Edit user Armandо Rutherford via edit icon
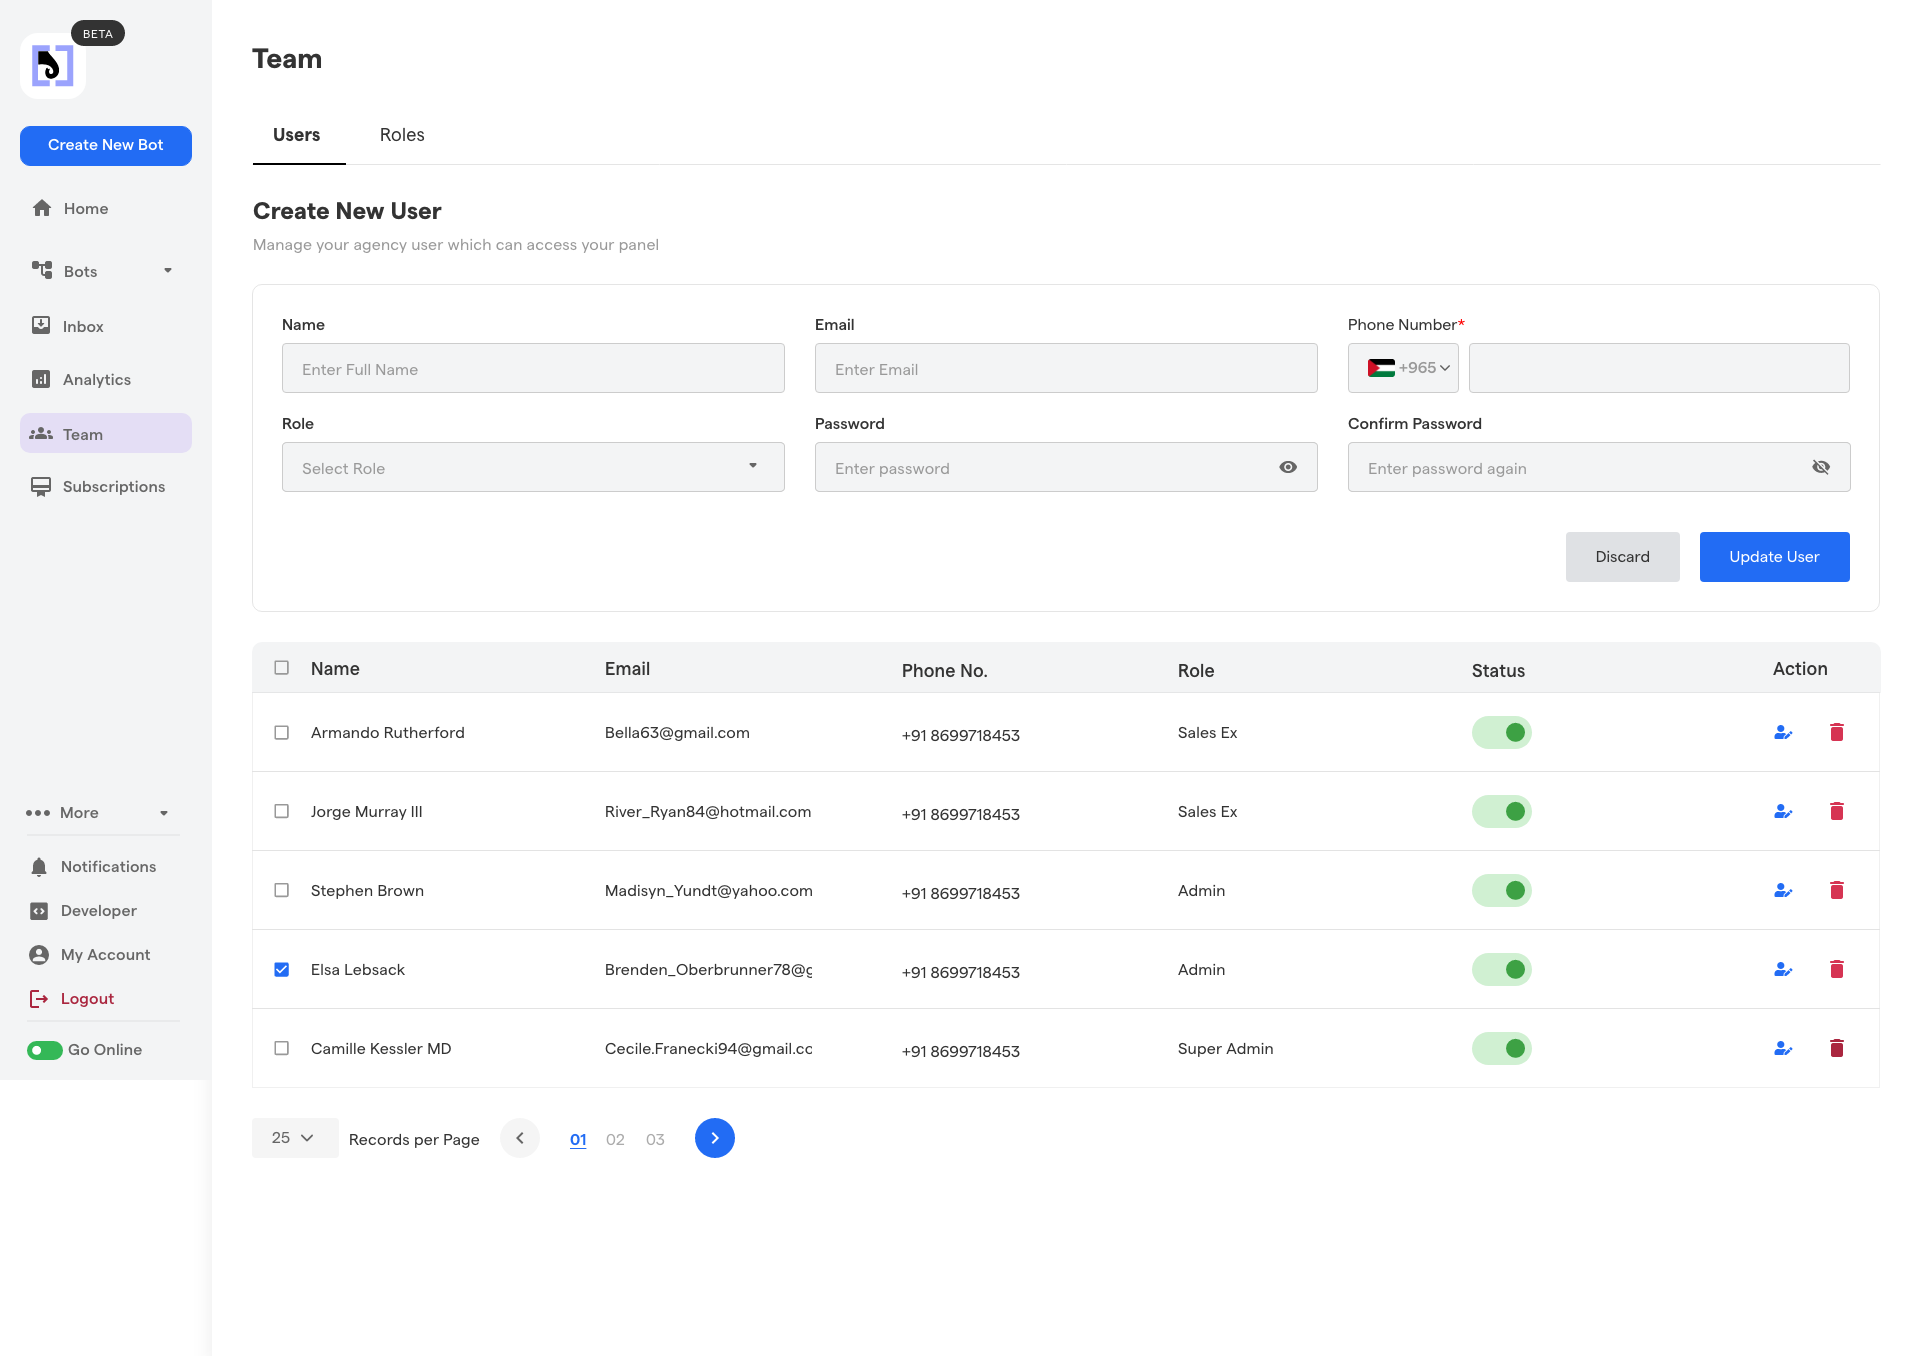The height and width of the screenshot is (1356, 1920). [x=1783, y=733]
